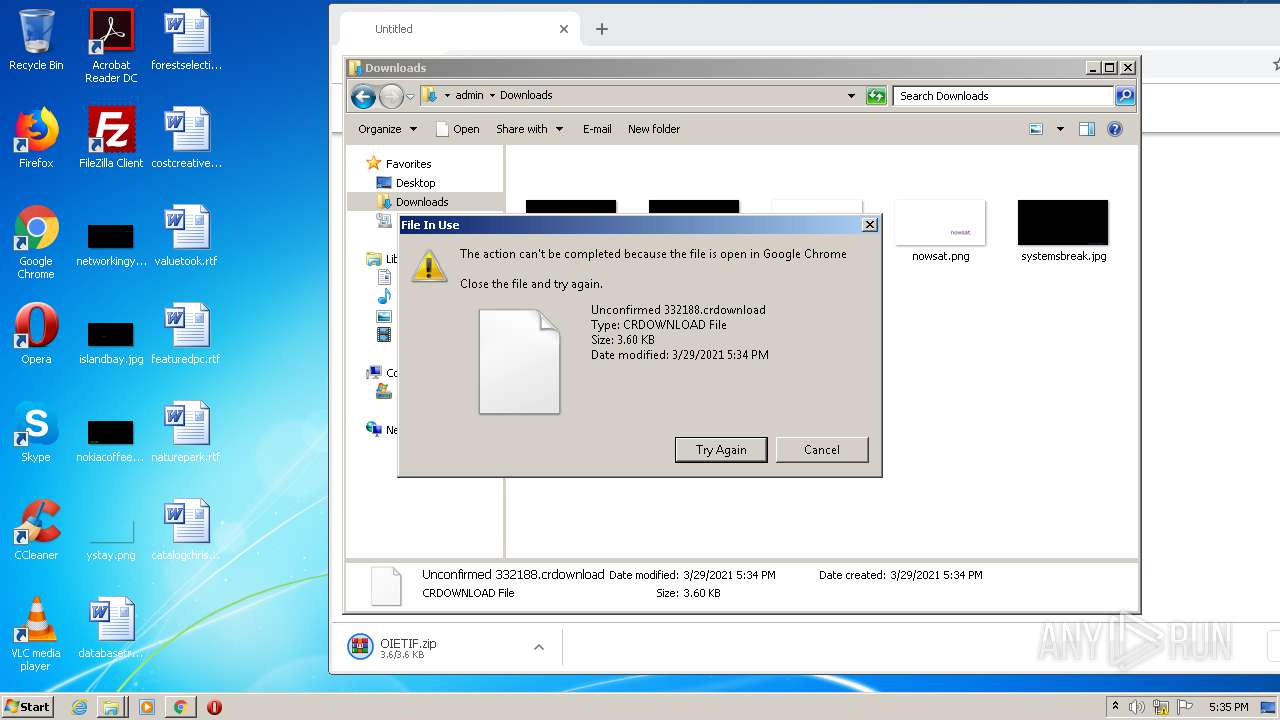
Task: Select the naturepark.rtf desktop file
Action: [186, 432]
